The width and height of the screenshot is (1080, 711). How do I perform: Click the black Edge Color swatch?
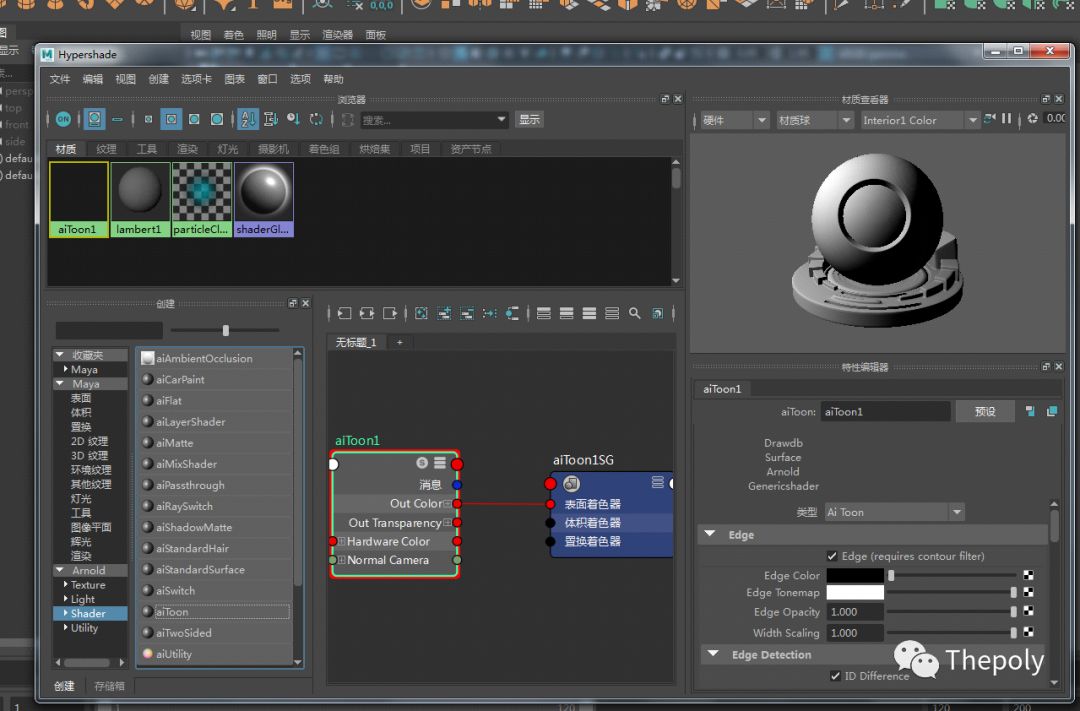[855, 576]
